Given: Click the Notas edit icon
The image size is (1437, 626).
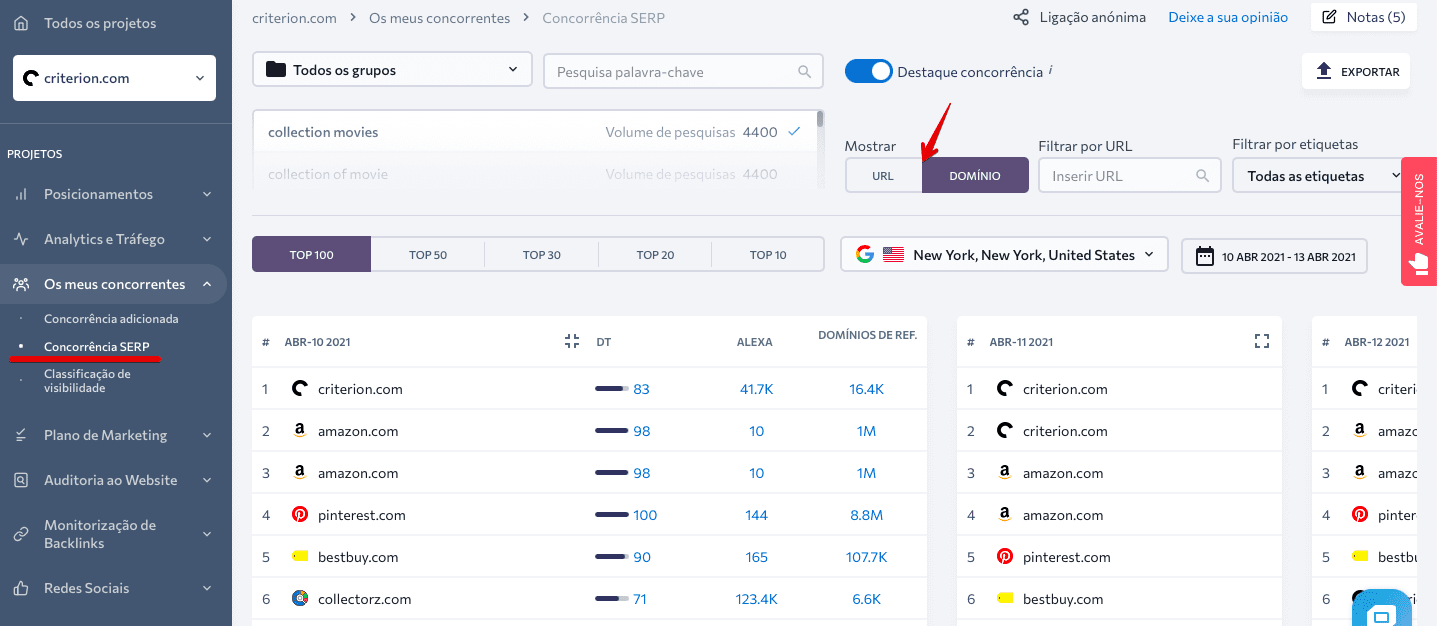Looking at the screenshot, I should coord(1330,17).
